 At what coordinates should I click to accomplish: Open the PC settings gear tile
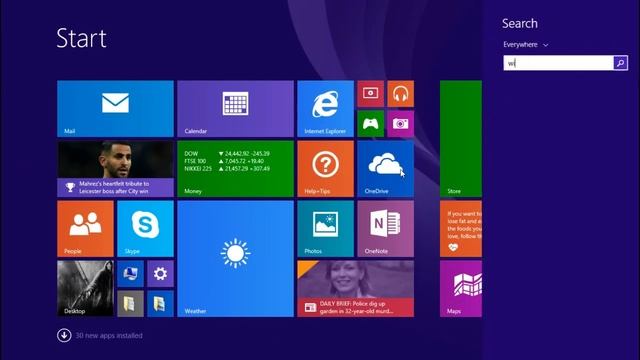160,274
